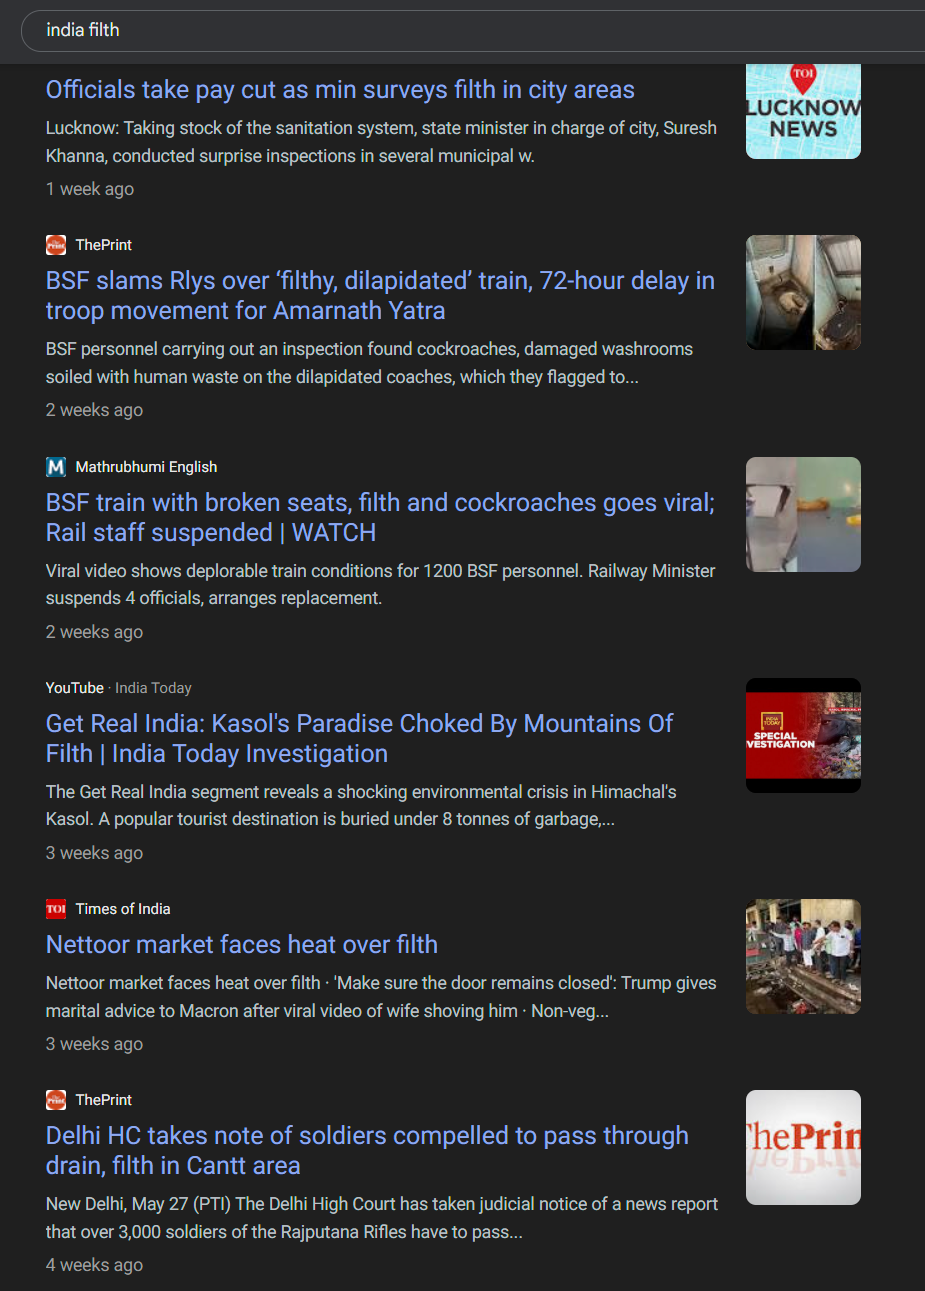The width and height of the screenshot is (925, 1291).
Task: Open 'BSF slams Rlys over filthy train' headline
Action: (380, 296)
